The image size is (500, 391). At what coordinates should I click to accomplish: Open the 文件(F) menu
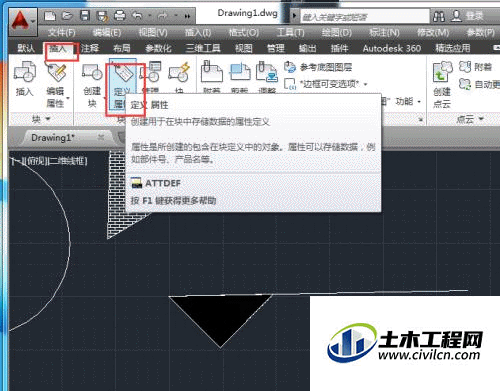(61, 33)
